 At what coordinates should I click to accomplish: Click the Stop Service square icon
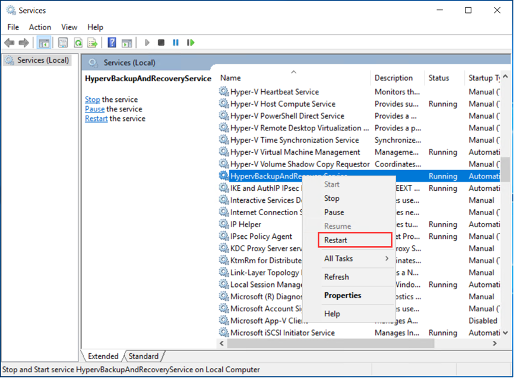click(161, 43)
